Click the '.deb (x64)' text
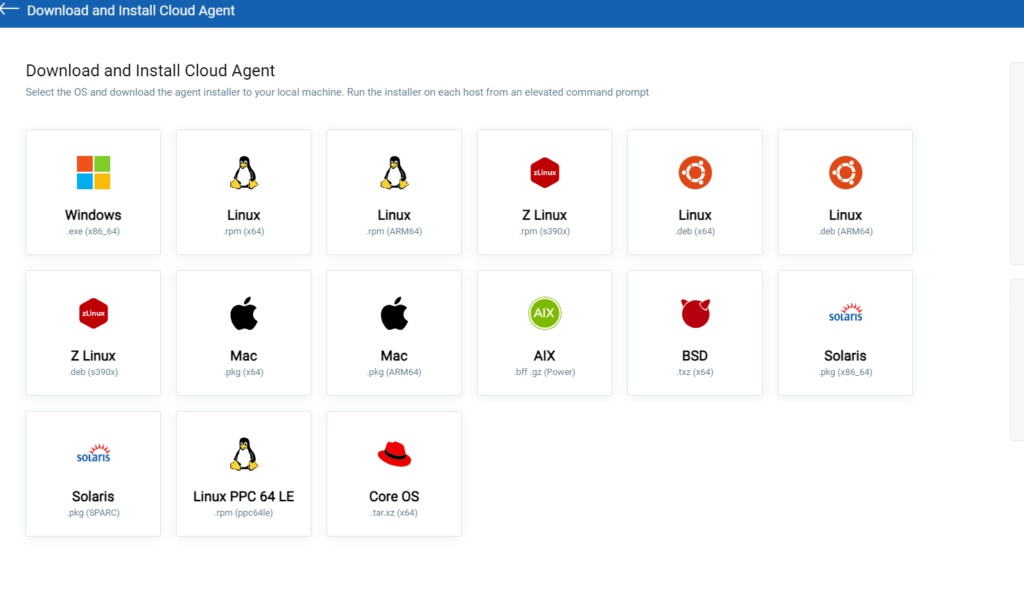 [x=695, y=231]
